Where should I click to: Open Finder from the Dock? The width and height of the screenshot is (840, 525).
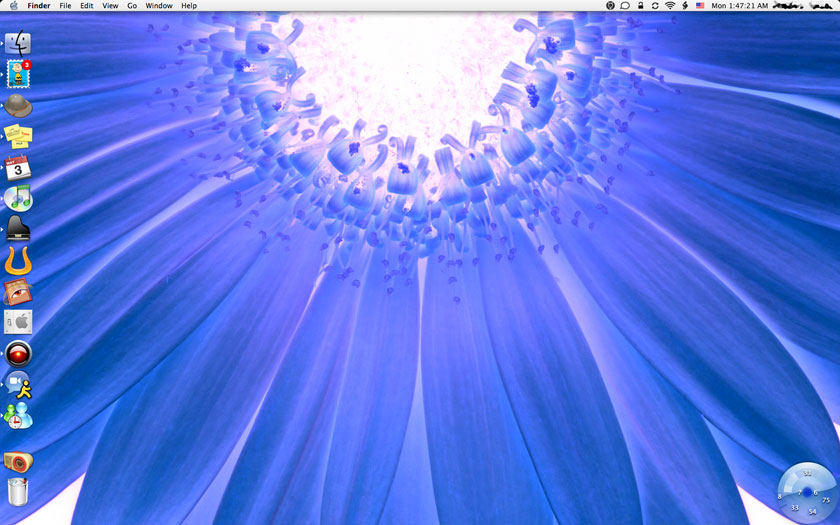click(18, 43)
